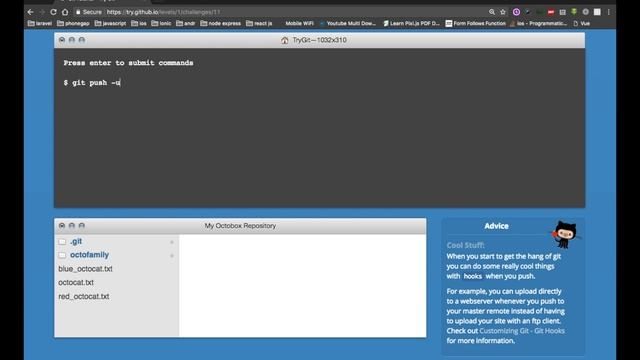Go back with the browser back arrow
The width and height of the screenshot is (640, 360).
(31, 12)
